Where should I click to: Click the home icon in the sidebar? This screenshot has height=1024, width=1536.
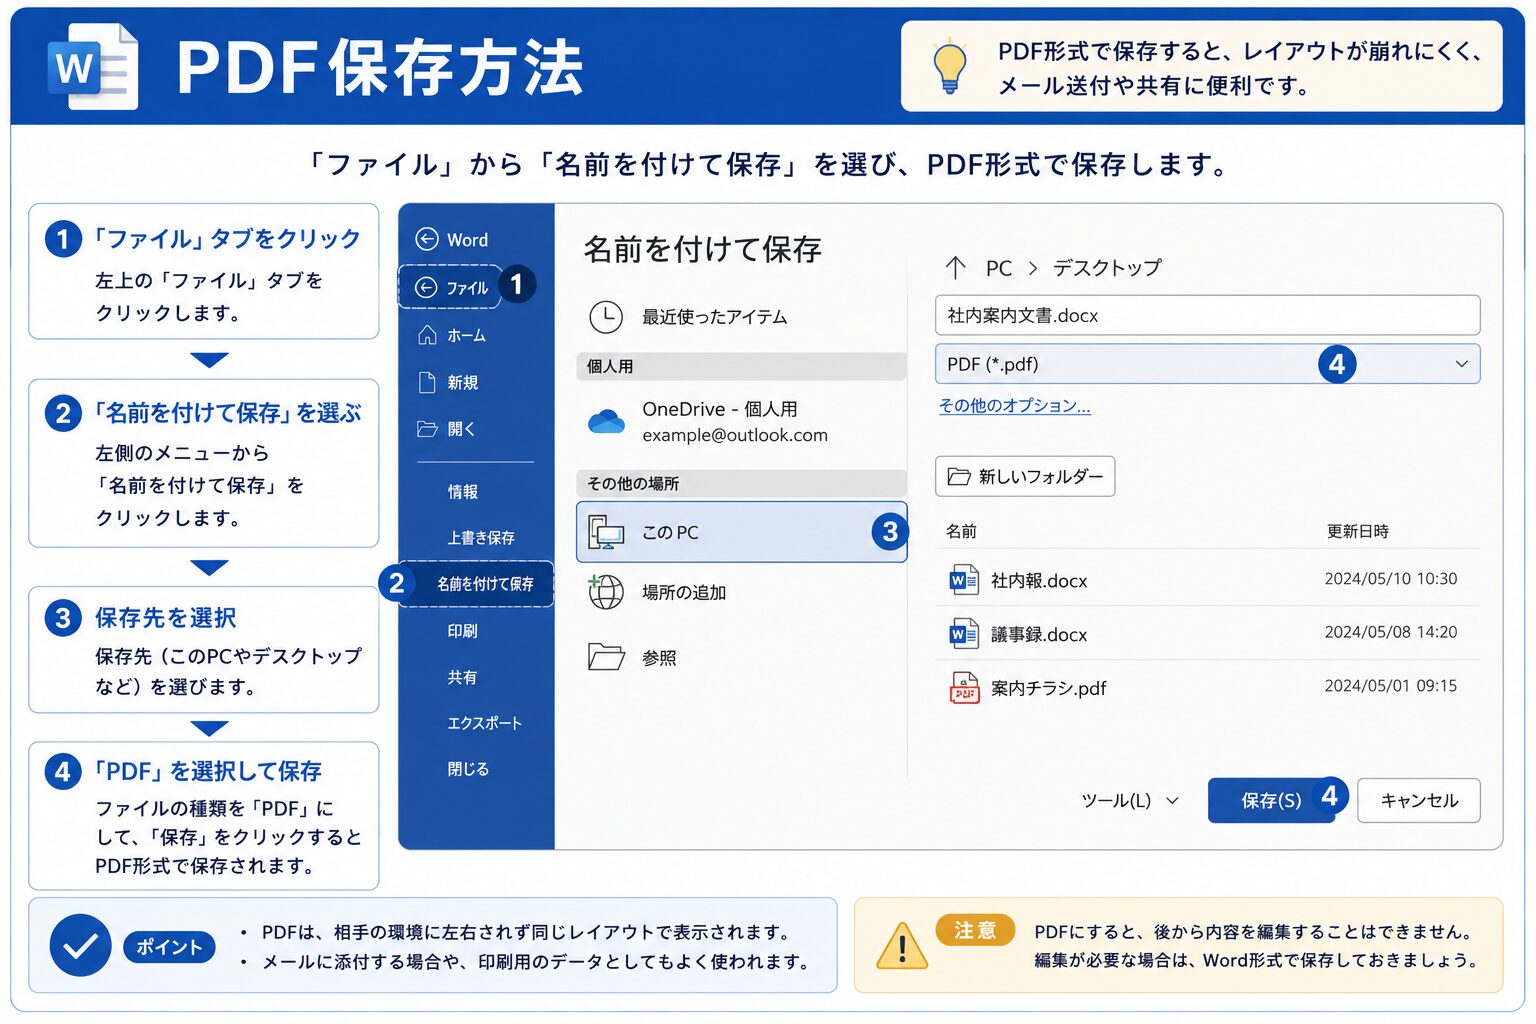(x=427, y=335)
